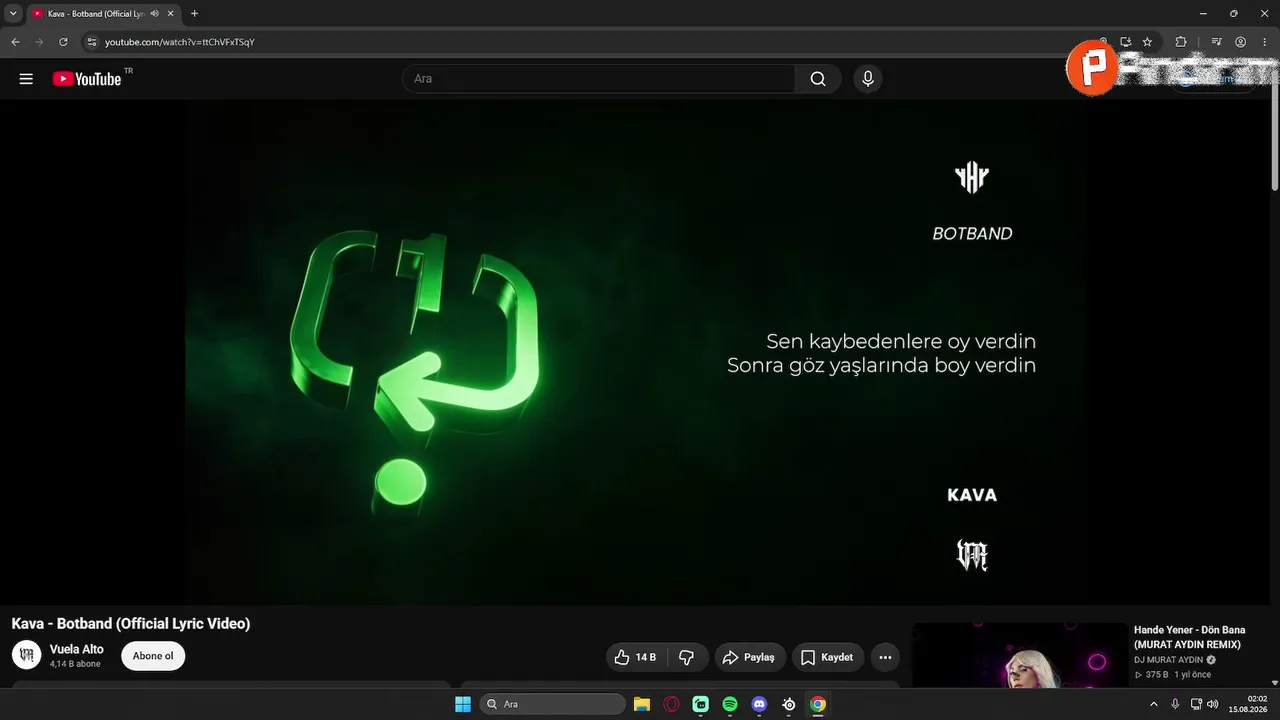1280x720 pixels.
Task: Open the Vuela Alto channel name link
Action: [x=77, y=649]
